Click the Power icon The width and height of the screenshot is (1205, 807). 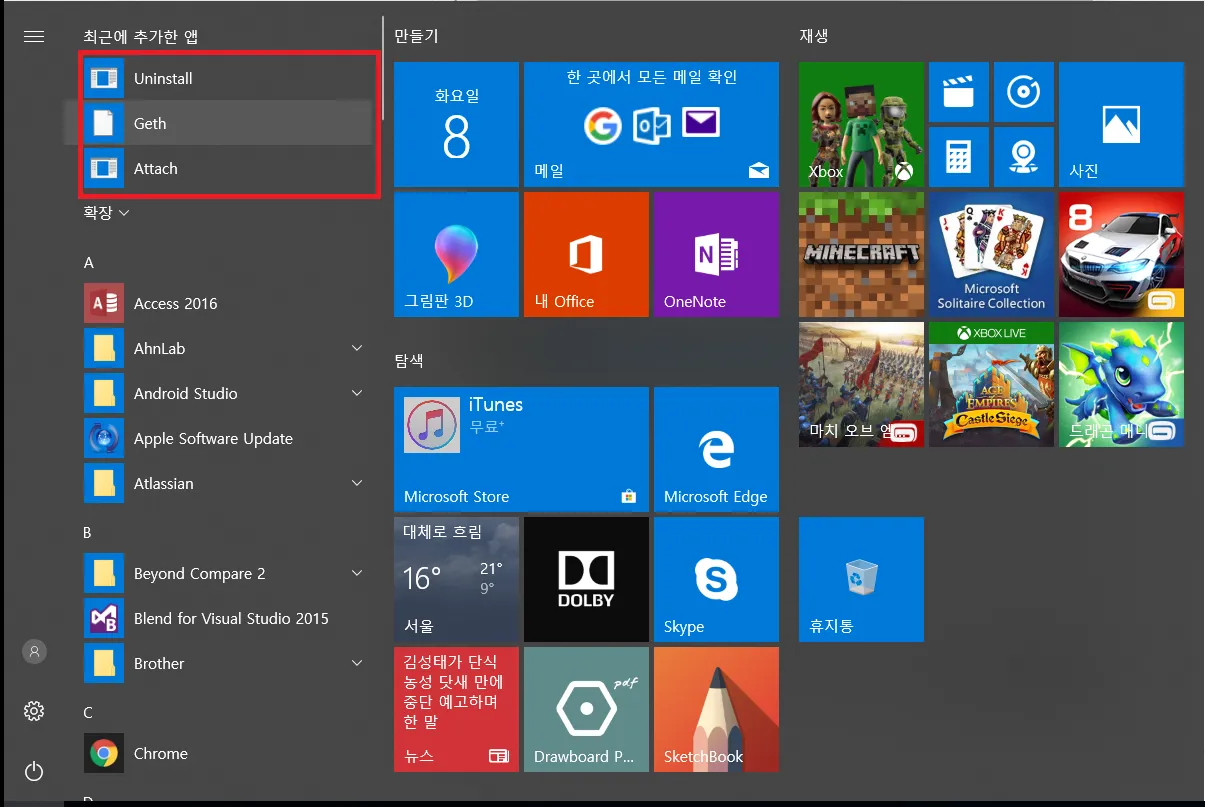[x=34, y=771]
